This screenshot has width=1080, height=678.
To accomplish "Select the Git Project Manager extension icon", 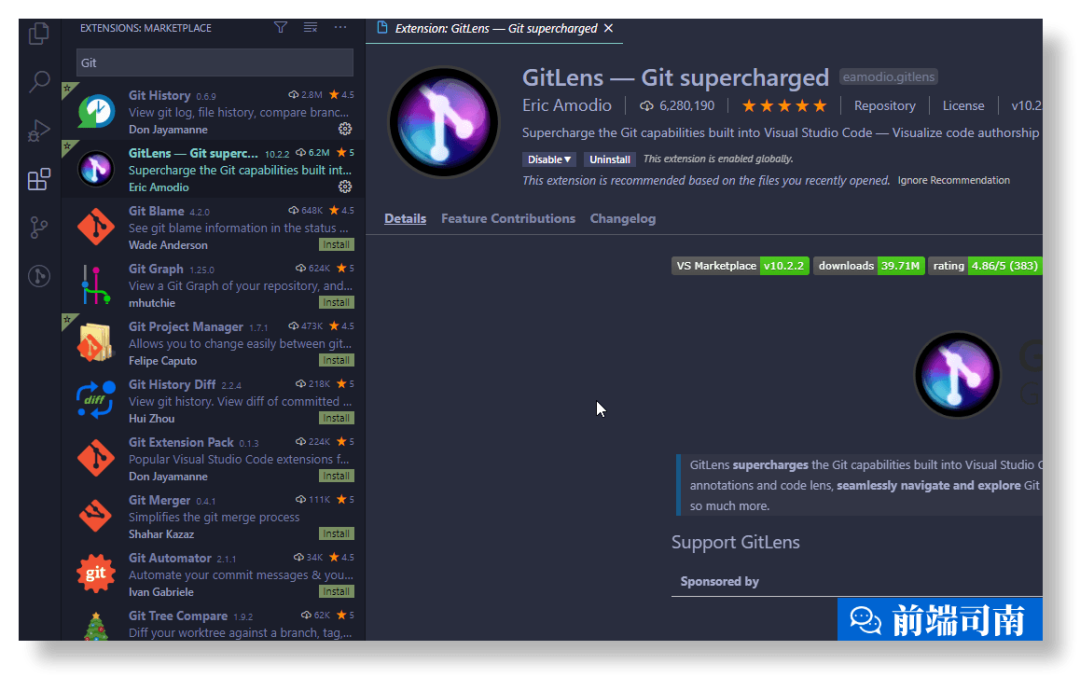I will 96,342.
